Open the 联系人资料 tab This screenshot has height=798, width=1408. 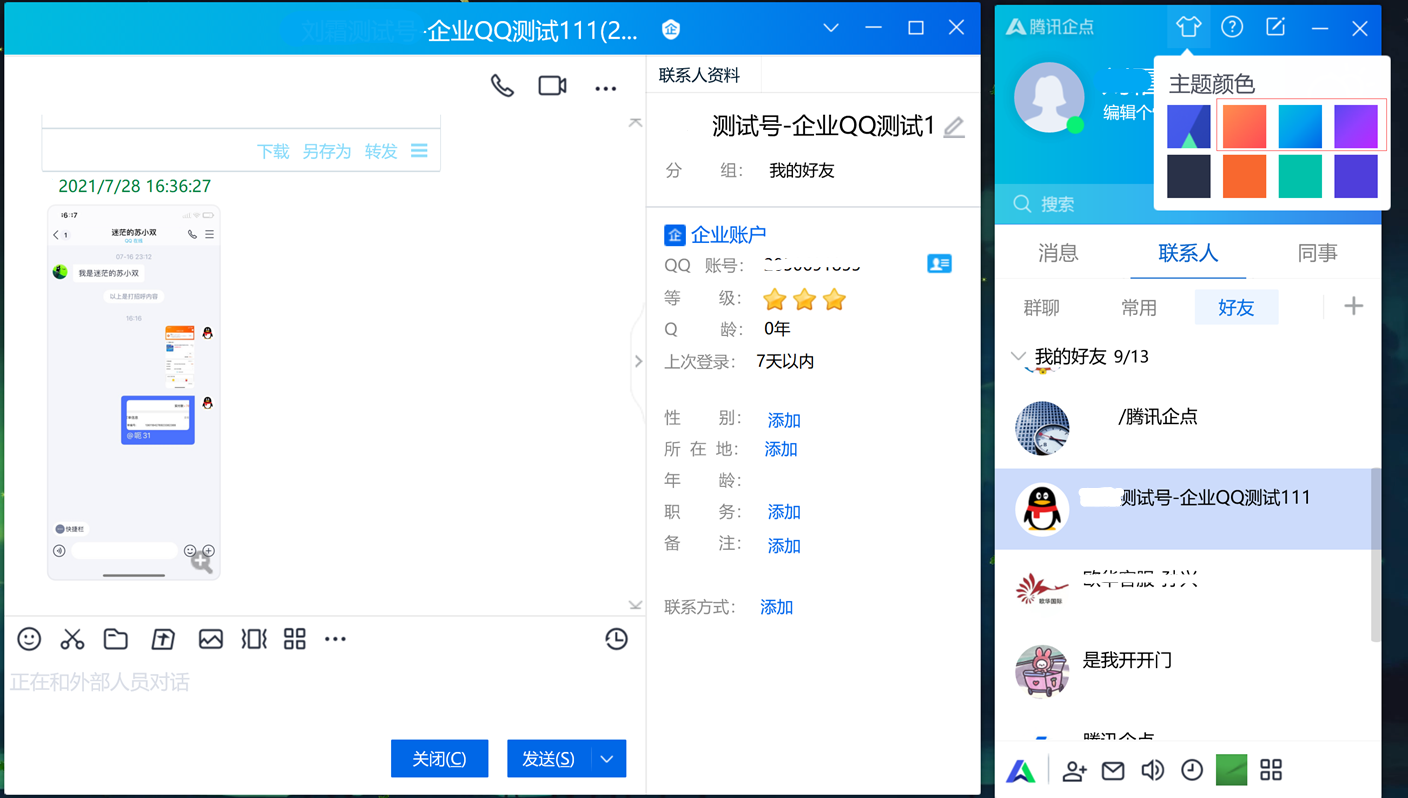(x=699, y=75)
